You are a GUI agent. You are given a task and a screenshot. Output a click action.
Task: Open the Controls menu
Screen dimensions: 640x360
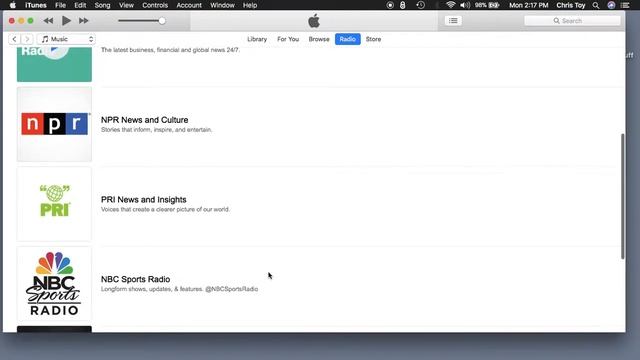155,5
